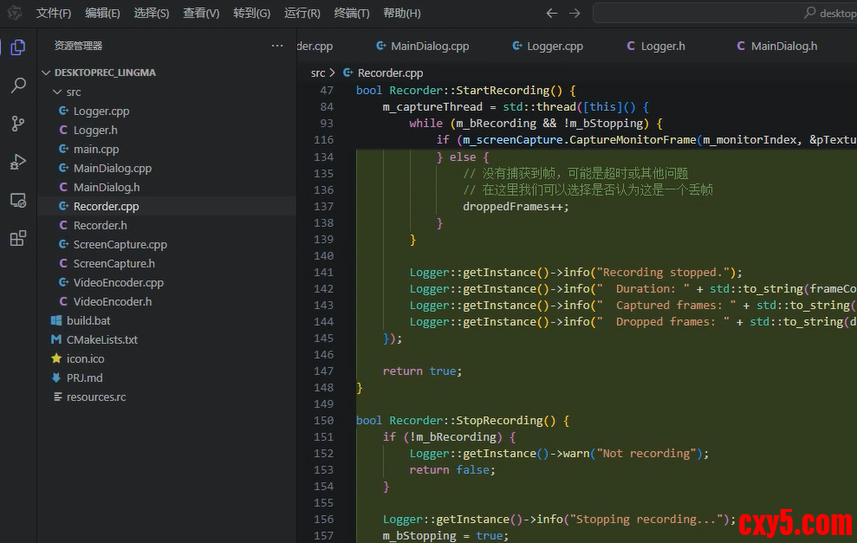
Task: Open the Source Control view icon
Action: tap(18, 124)
